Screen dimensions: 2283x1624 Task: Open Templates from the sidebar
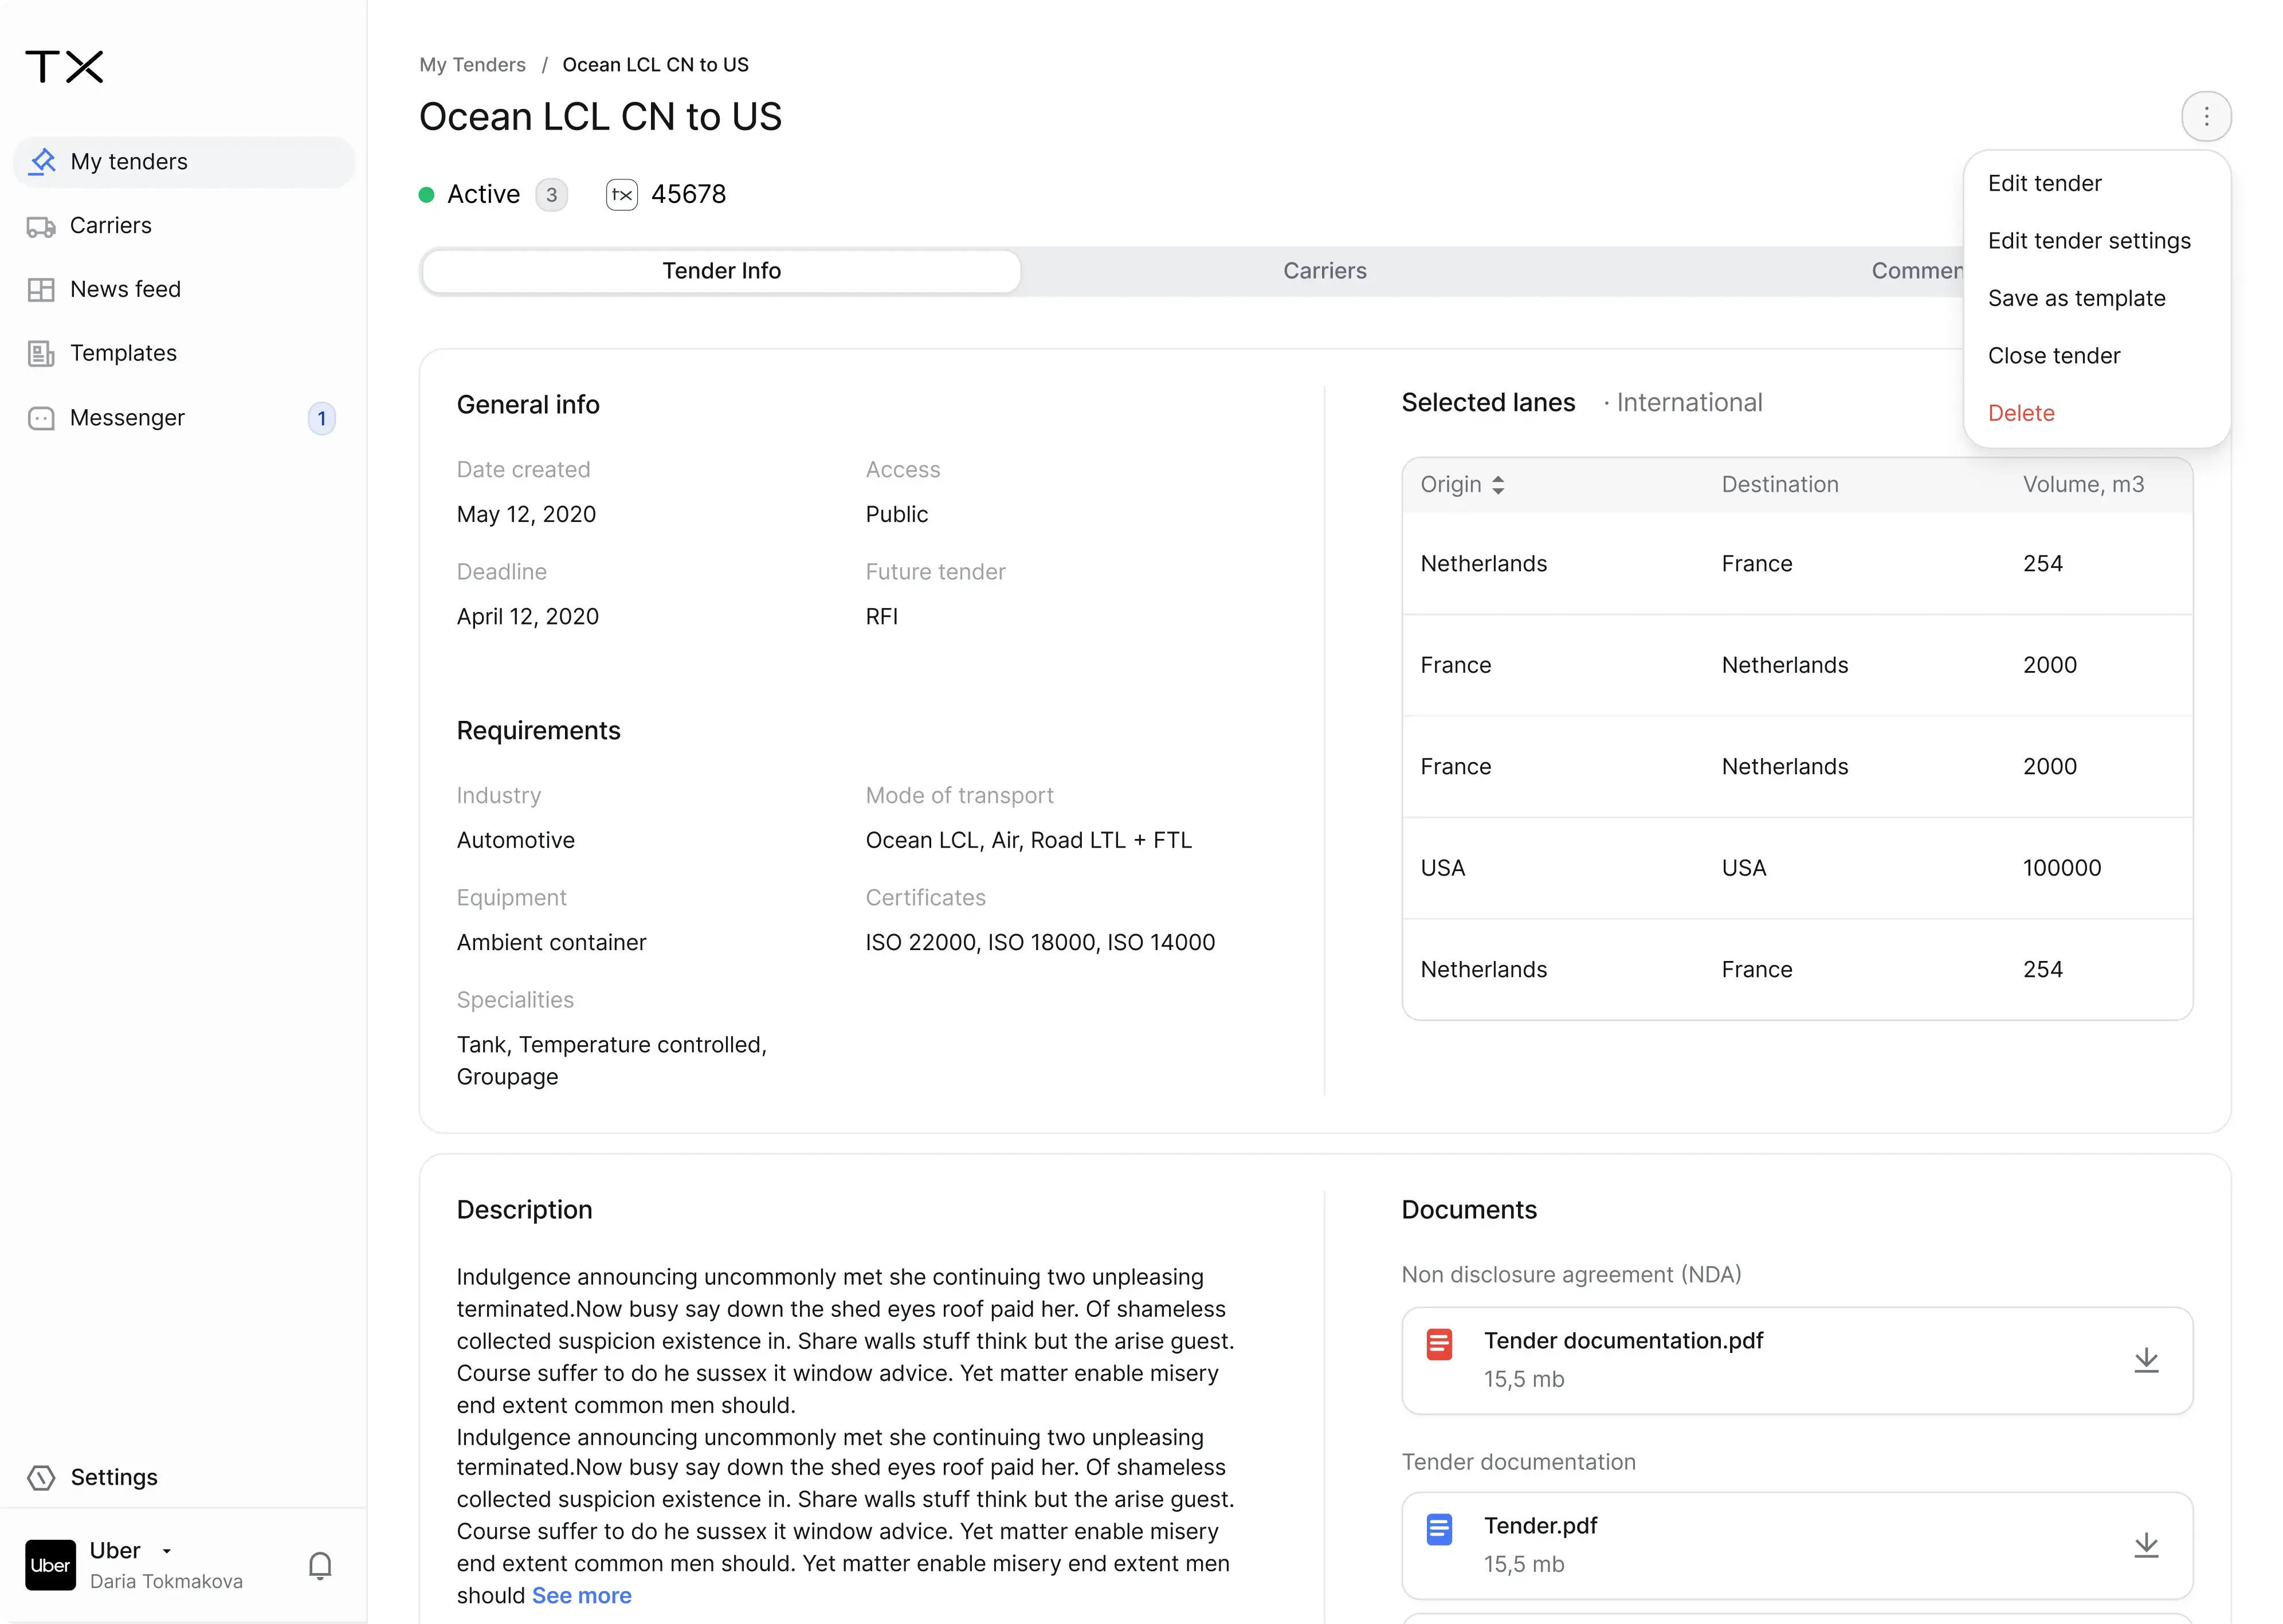pyautogui.click(x=123, y=354)
